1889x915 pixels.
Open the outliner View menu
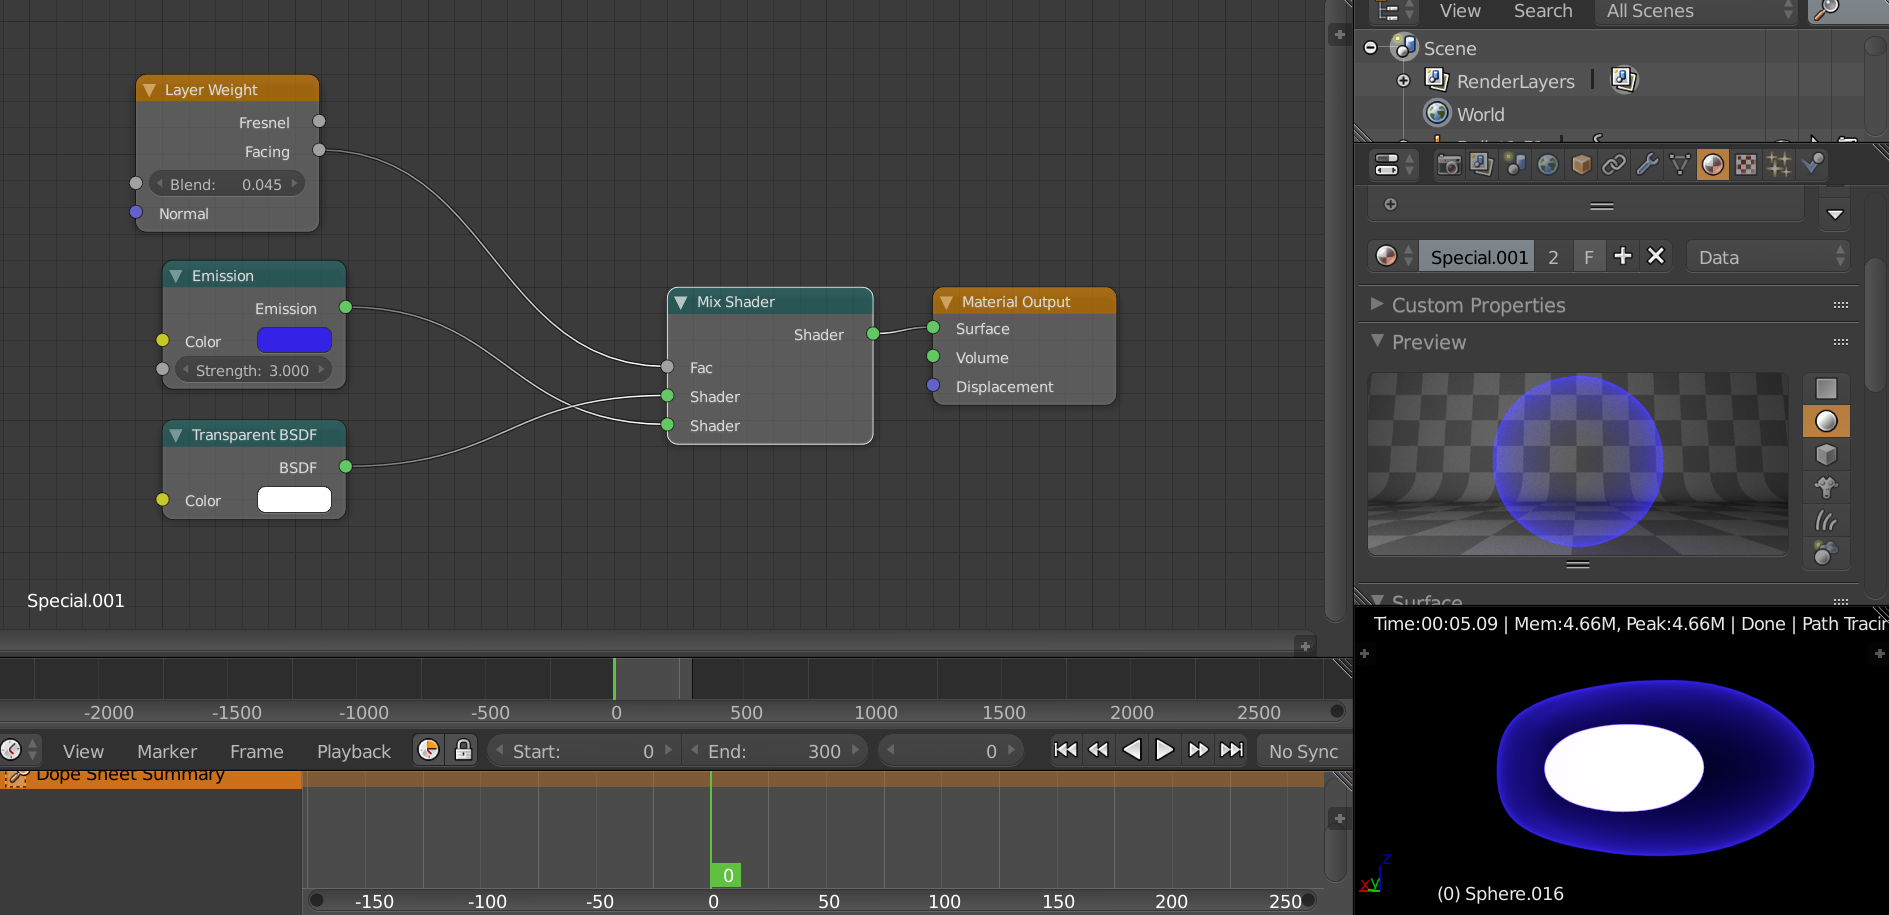[1460, 11]
